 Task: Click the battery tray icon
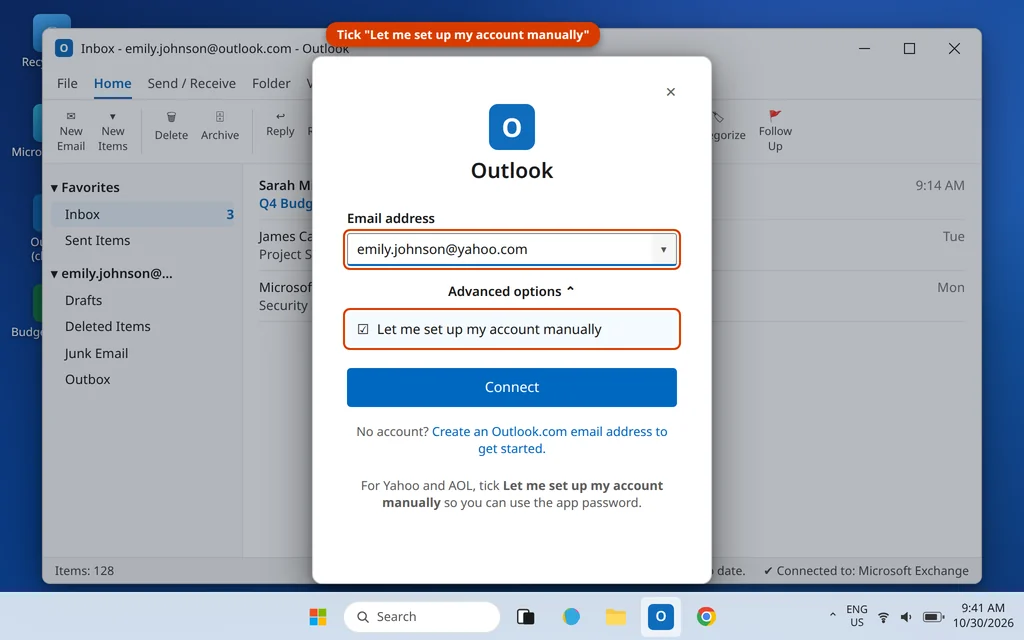pos(933,616)
